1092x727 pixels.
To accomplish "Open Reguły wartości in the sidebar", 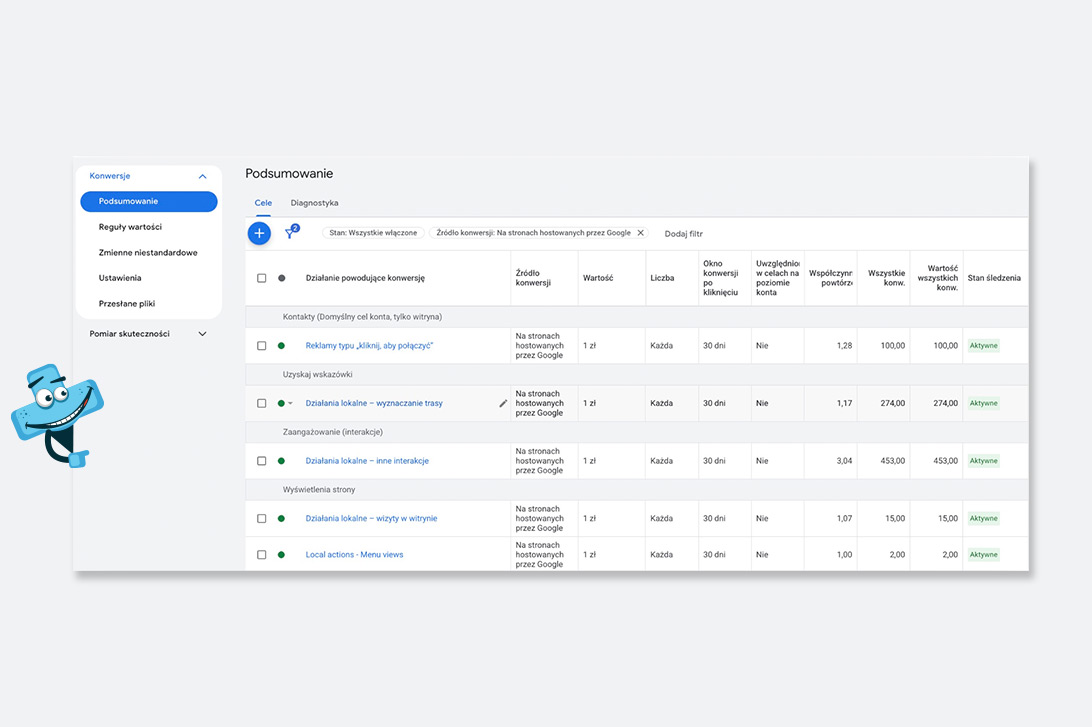I will pyautogui.click(x=130, y=227).
